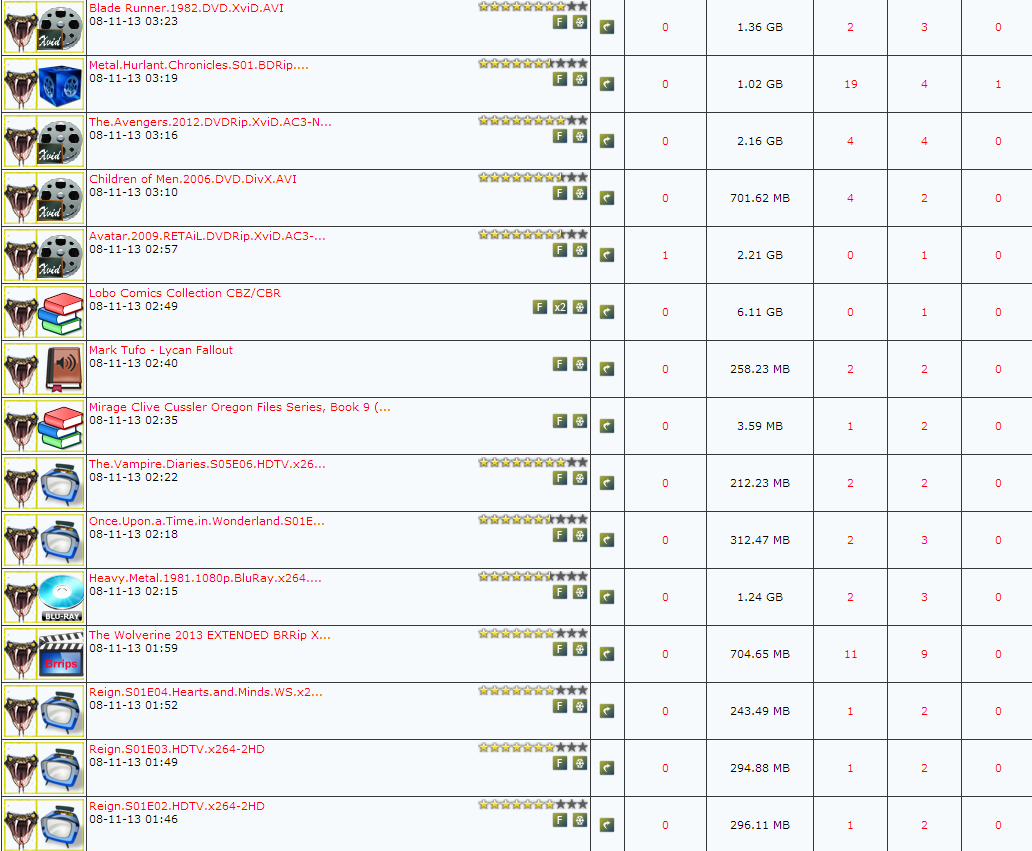This screenshot has height=851, width=1032.
Task: Open the Reign.S01E02.HDTV.x264-2HD link
Action: [176, 806]
